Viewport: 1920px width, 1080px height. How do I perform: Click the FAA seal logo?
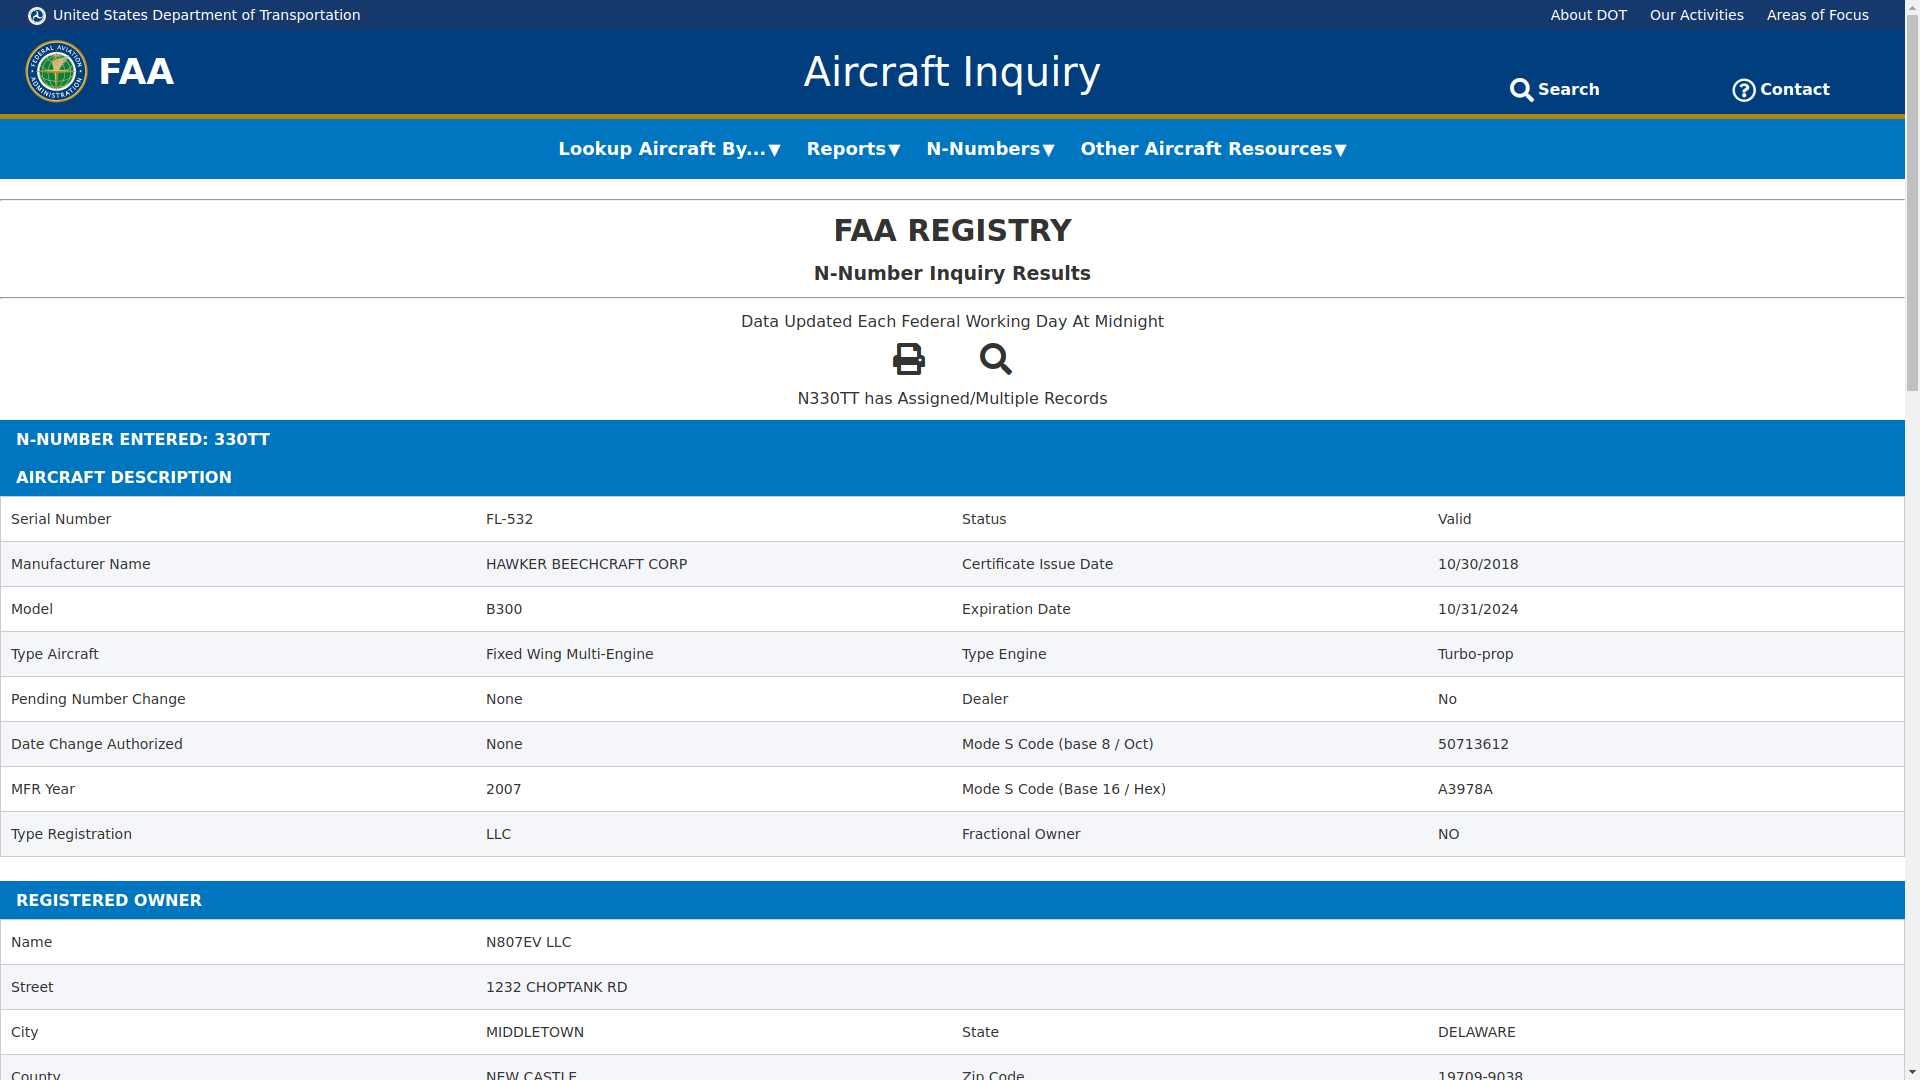click(x=56, y=71)
